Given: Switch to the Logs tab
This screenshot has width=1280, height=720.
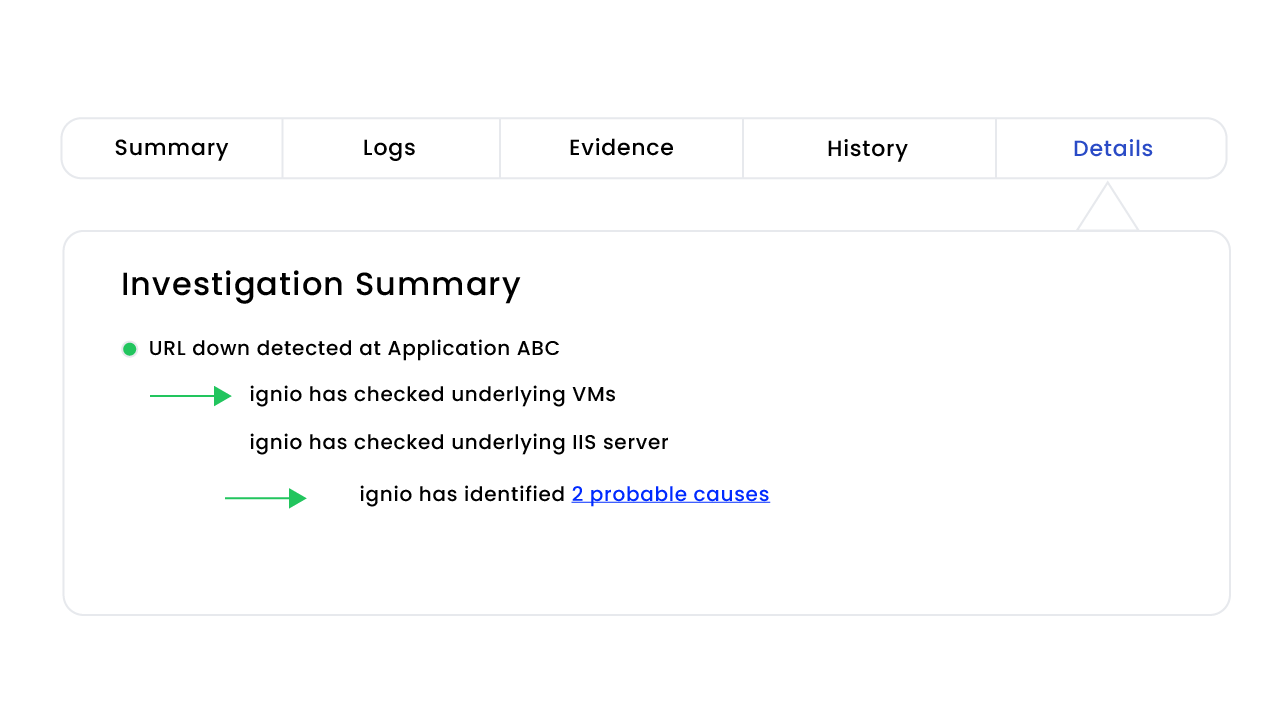Looking at the screenshot, I should pyautogui.click(x=389, y=148).
